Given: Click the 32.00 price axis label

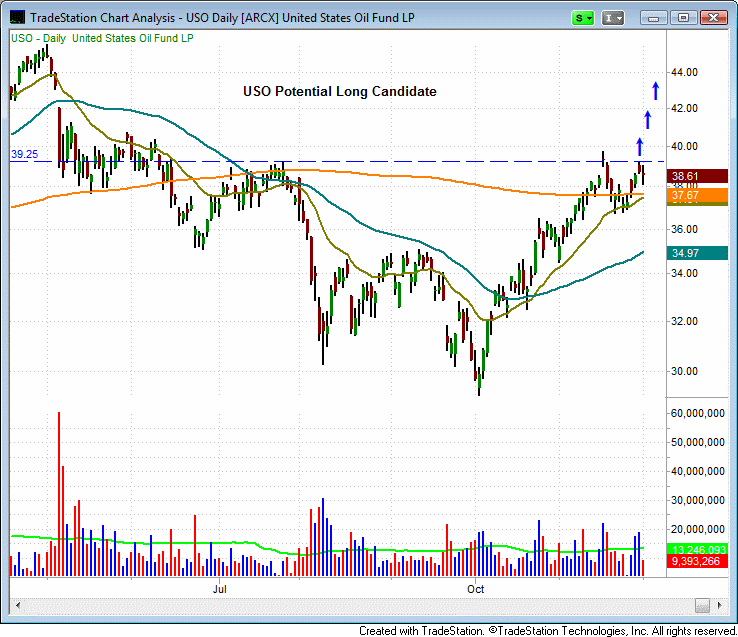Looking at the screenshot, I should coord(685,321).
